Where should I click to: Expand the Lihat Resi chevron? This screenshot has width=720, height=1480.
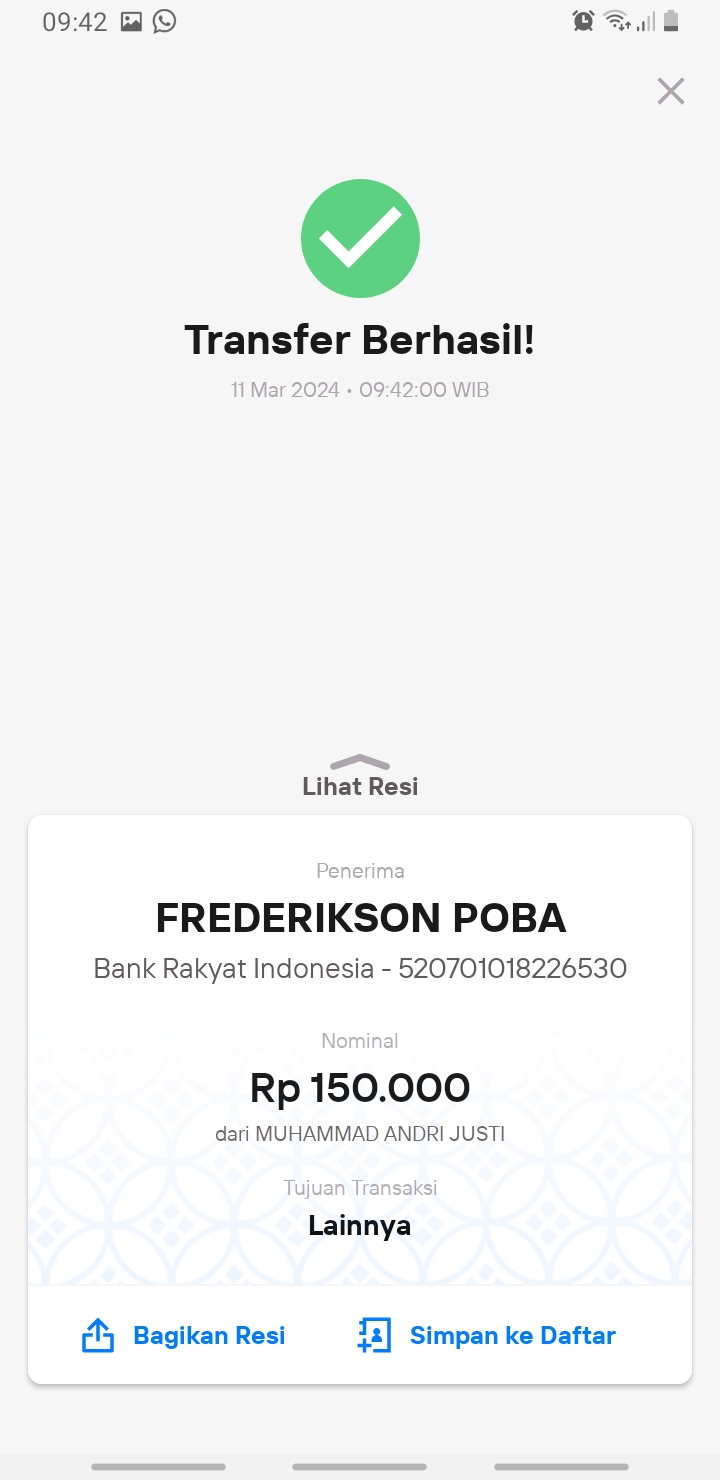(359, 762)
